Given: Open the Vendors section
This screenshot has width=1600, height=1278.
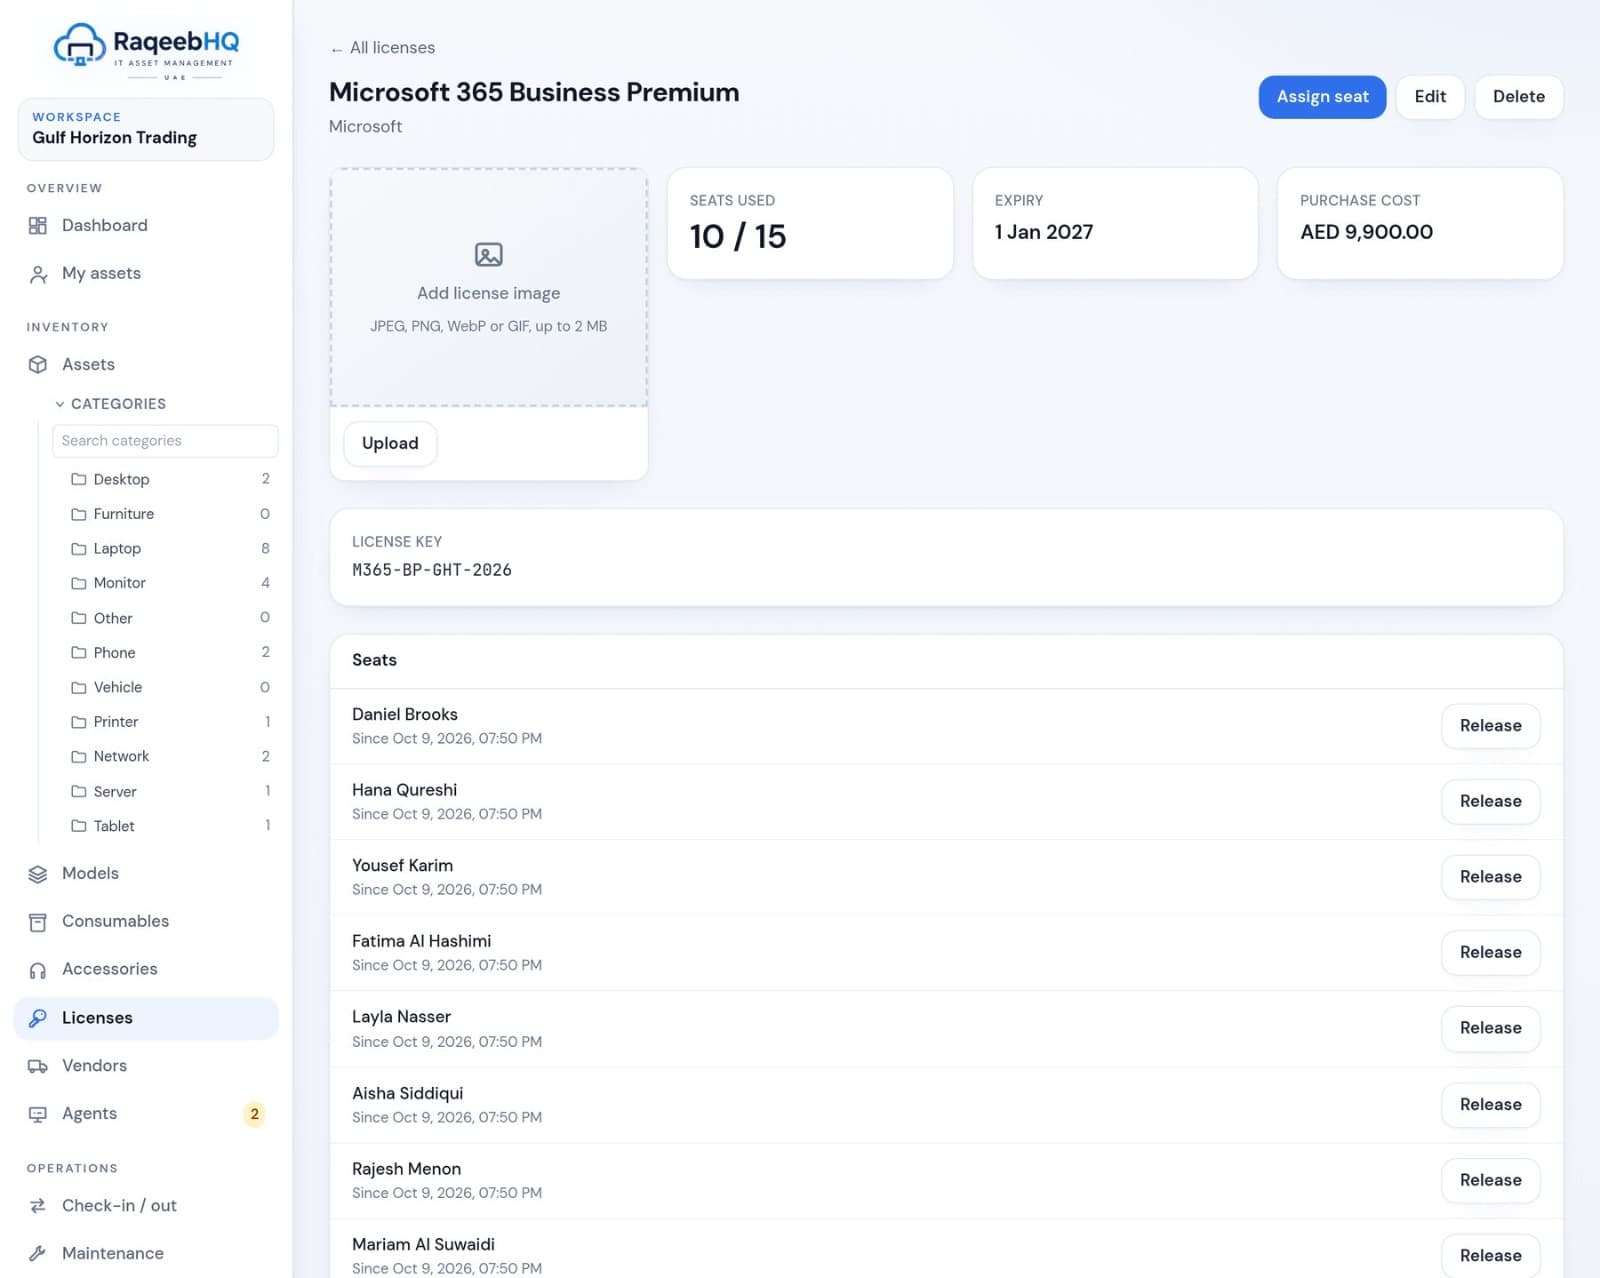Looking at the screenshot, I should click(146, 1066).
